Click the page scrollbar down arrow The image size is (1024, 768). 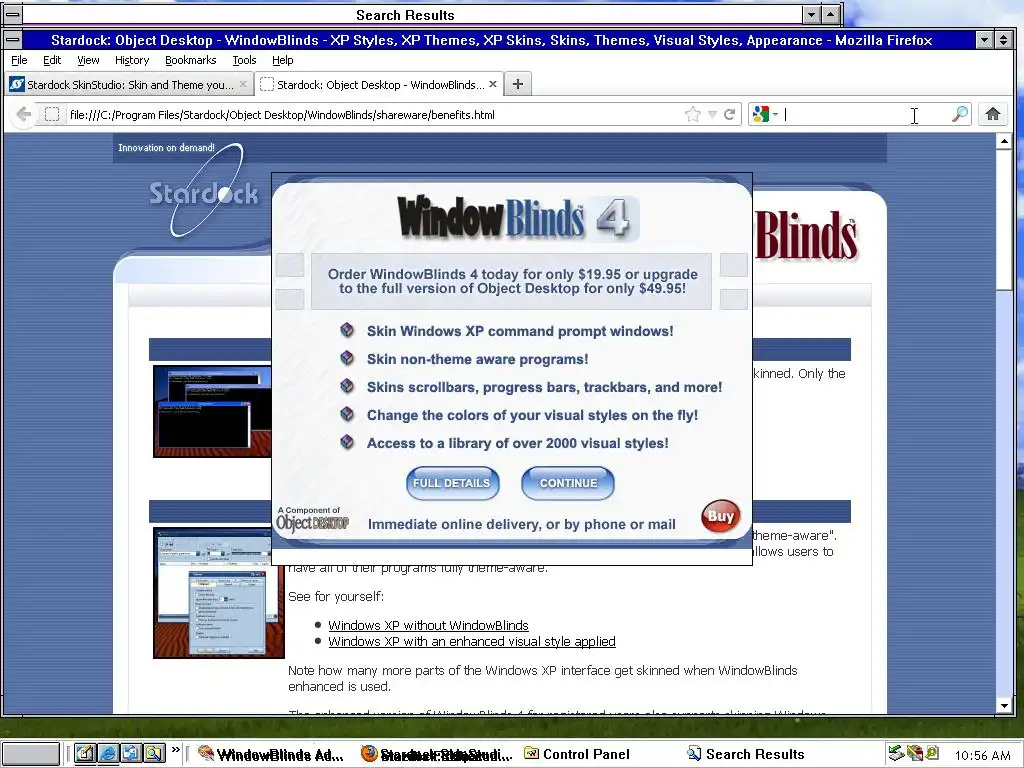tap(1004, 705)
